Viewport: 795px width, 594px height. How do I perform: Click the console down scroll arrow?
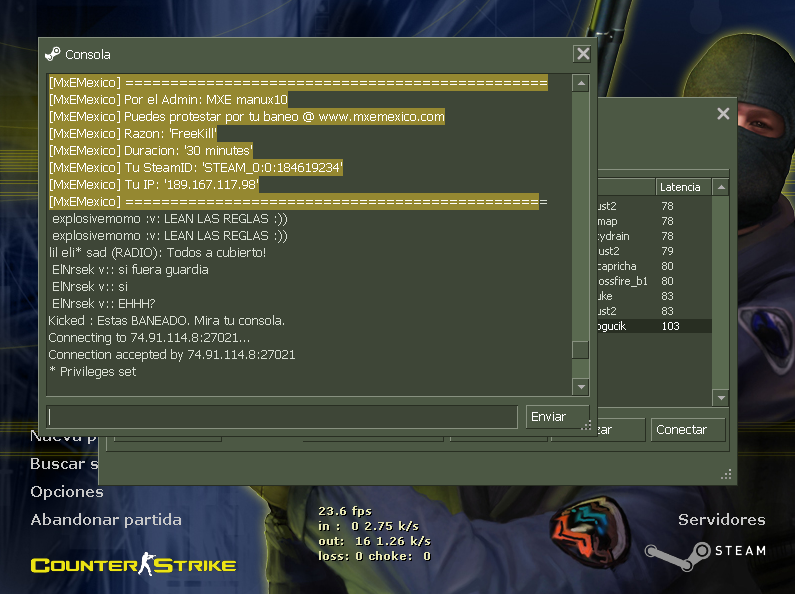(581, 387)
